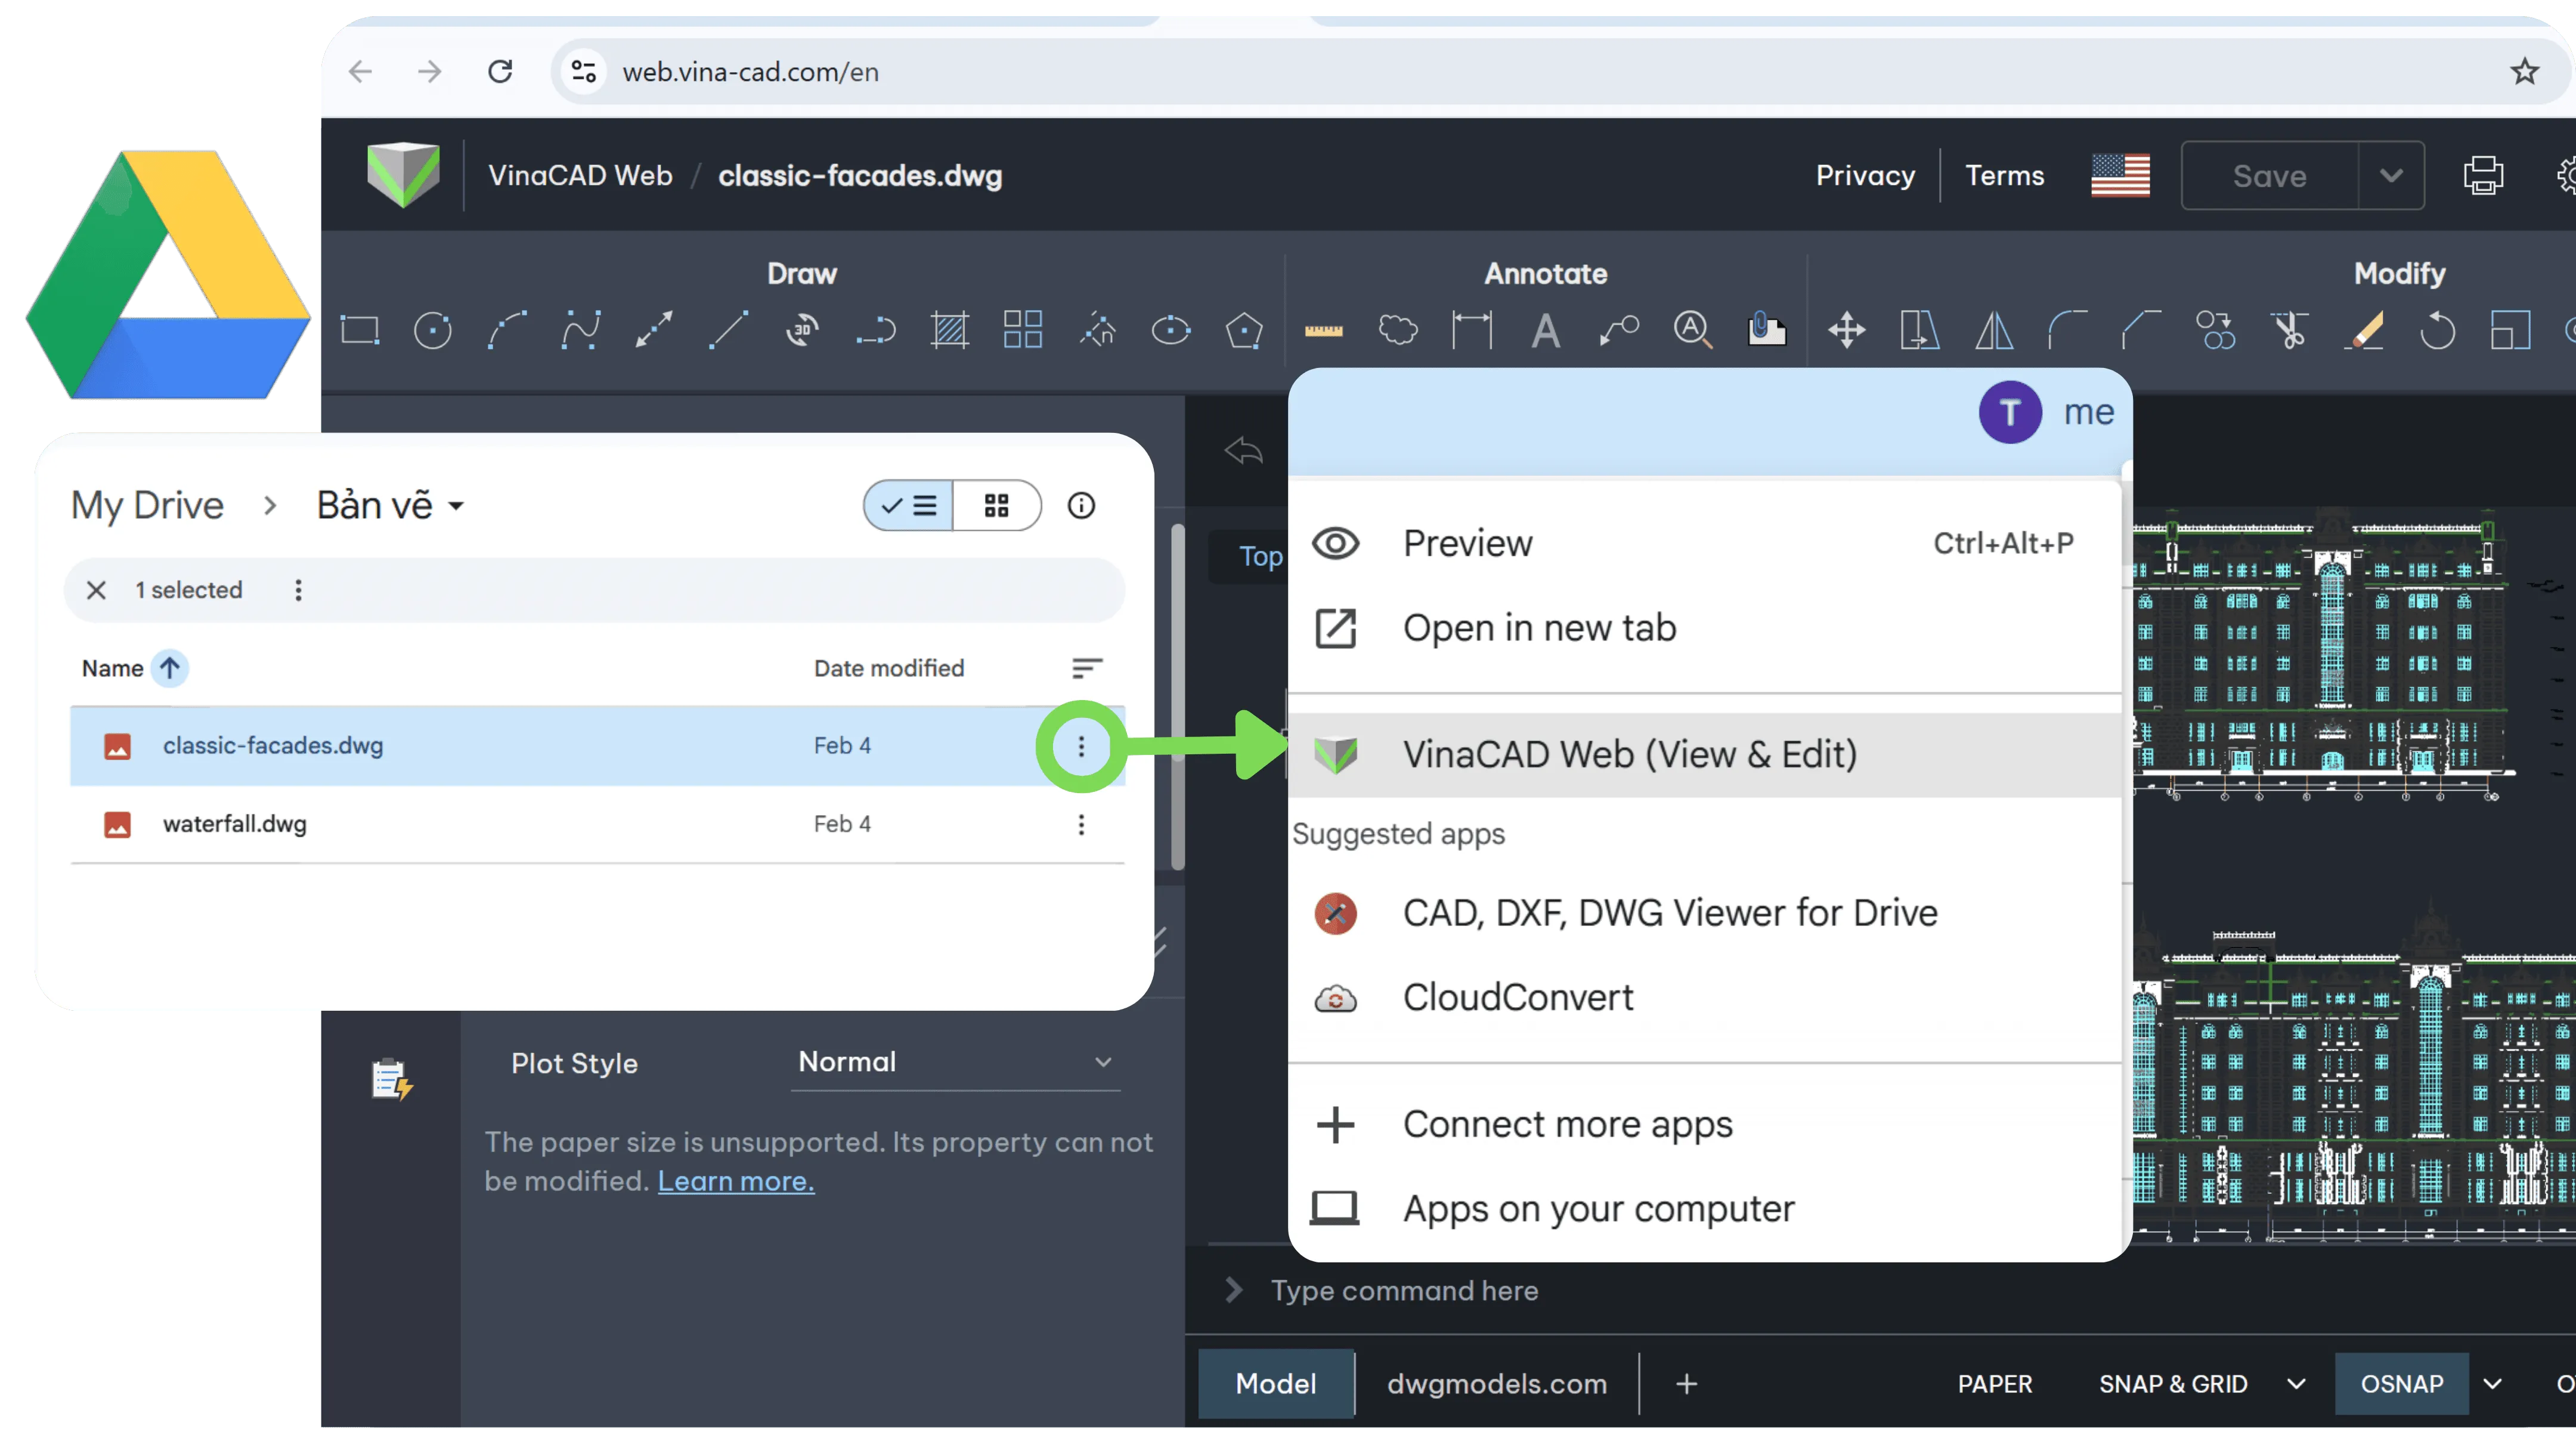The image size is (2576, 1449).
Task: Select the Fillet modify tool
Action: tap(2067, 330)
